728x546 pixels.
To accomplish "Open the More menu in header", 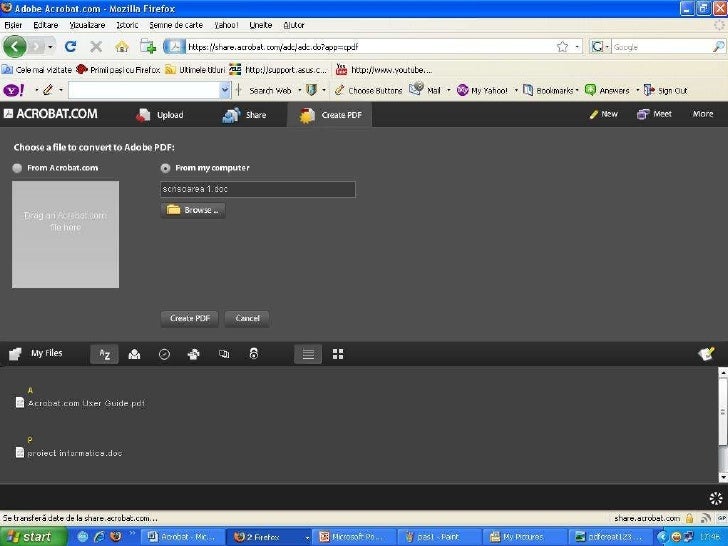I will coord(703,114).
